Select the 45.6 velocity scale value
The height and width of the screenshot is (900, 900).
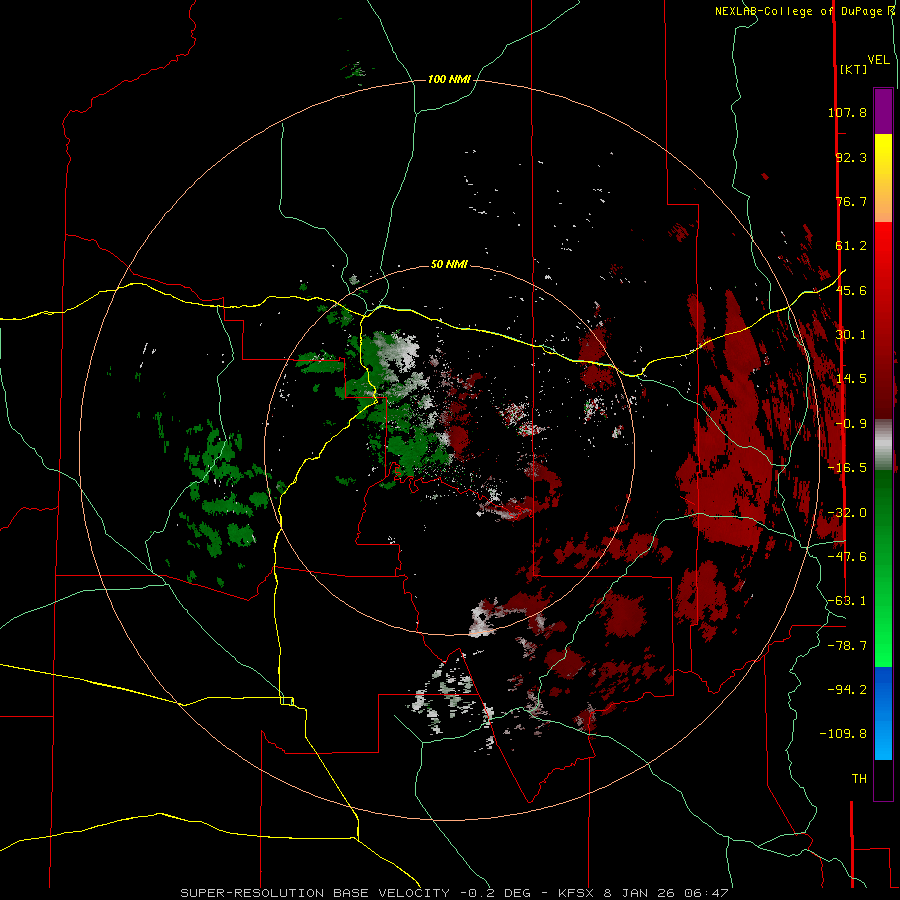(x=851, y=290)
